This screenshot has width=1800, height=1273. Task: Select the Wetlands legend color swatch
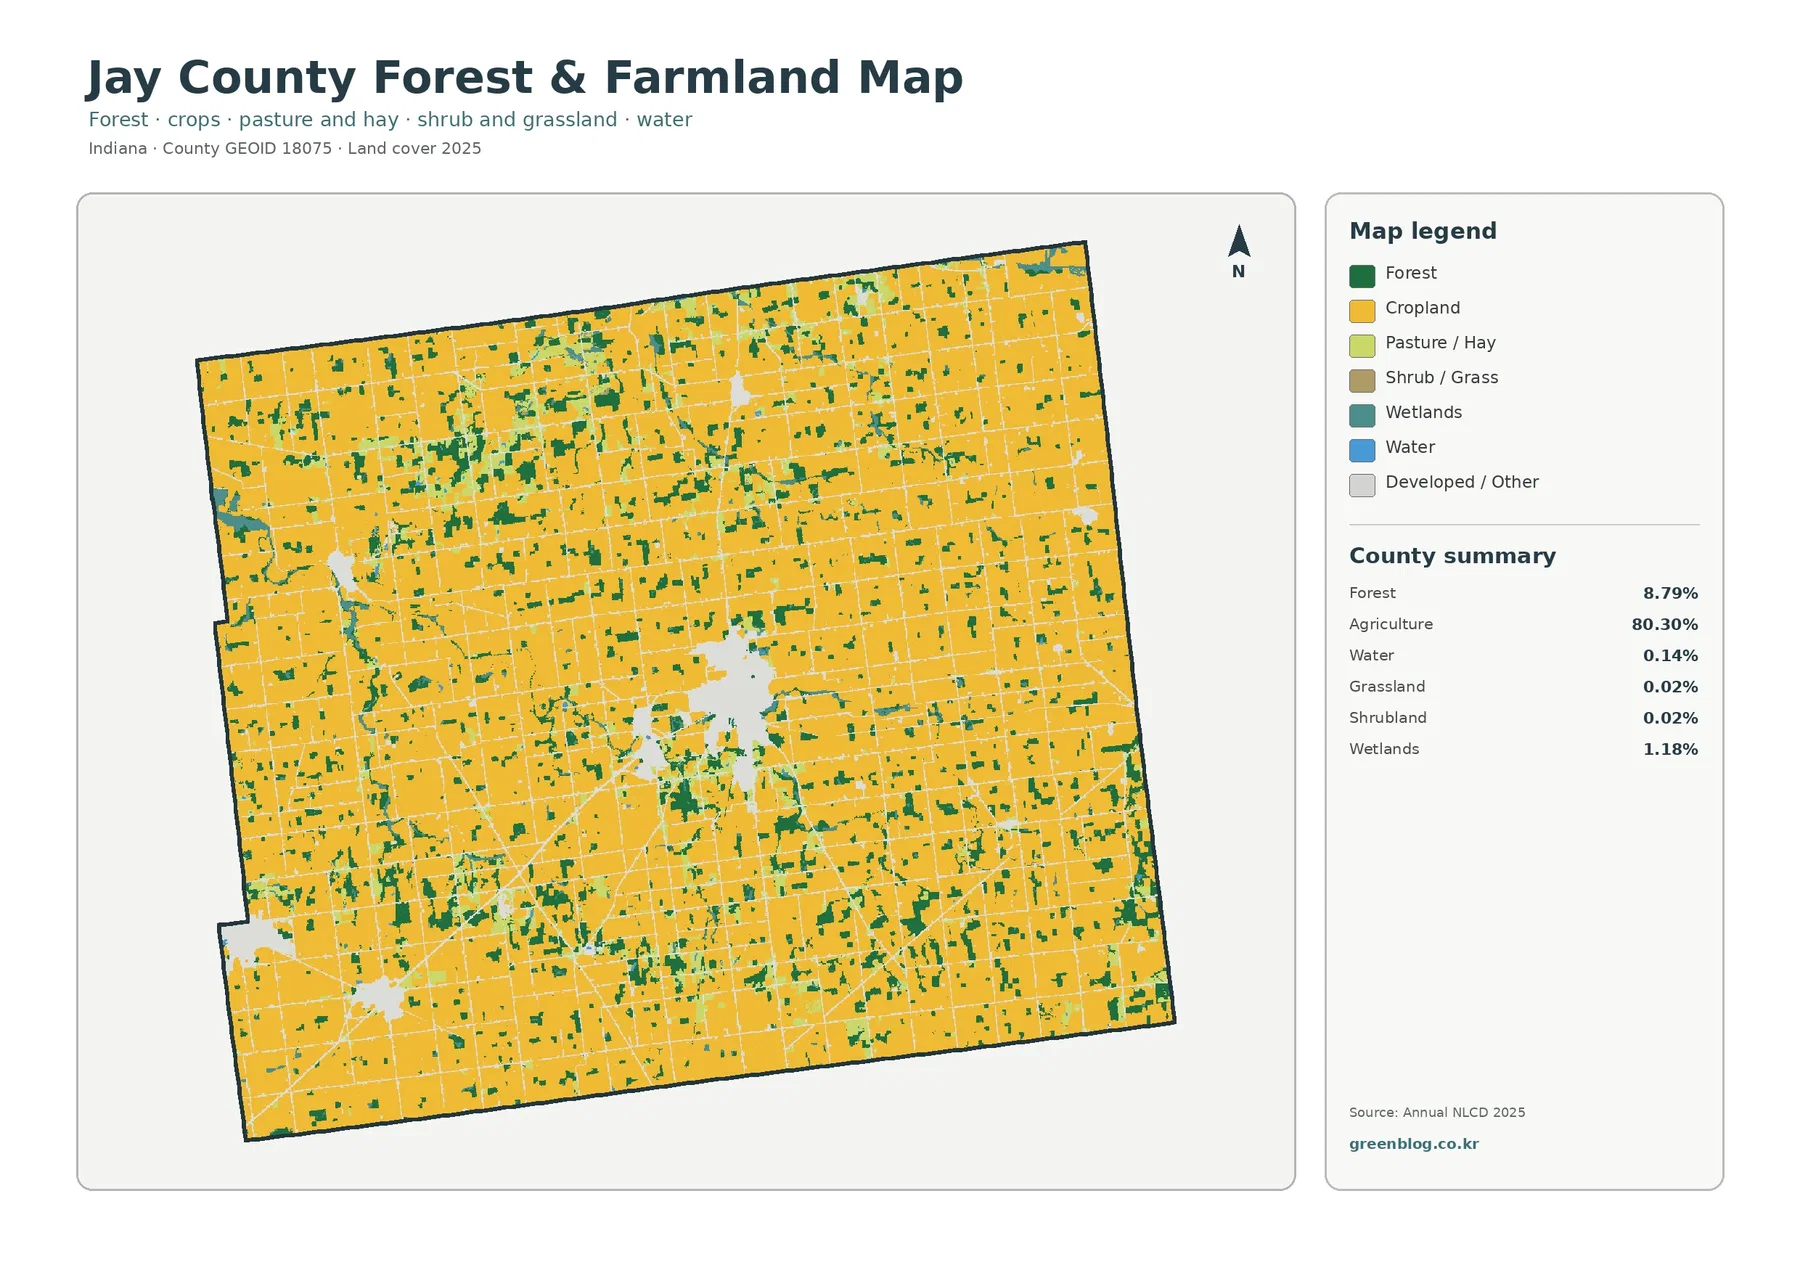(x=1362, y=416)
